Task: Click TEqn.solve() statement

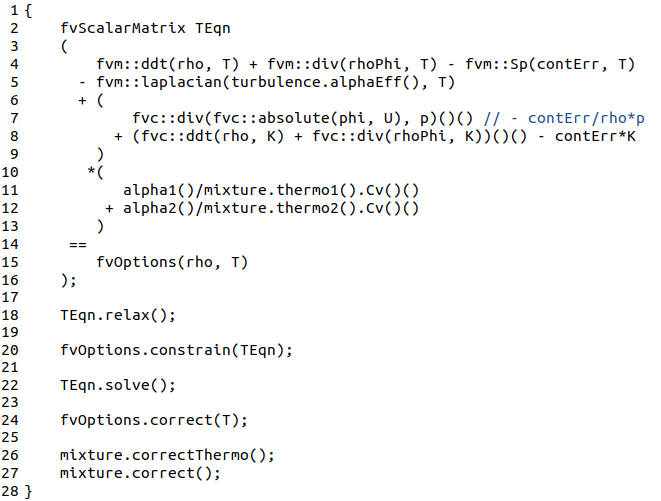Action: pos(118,385)
